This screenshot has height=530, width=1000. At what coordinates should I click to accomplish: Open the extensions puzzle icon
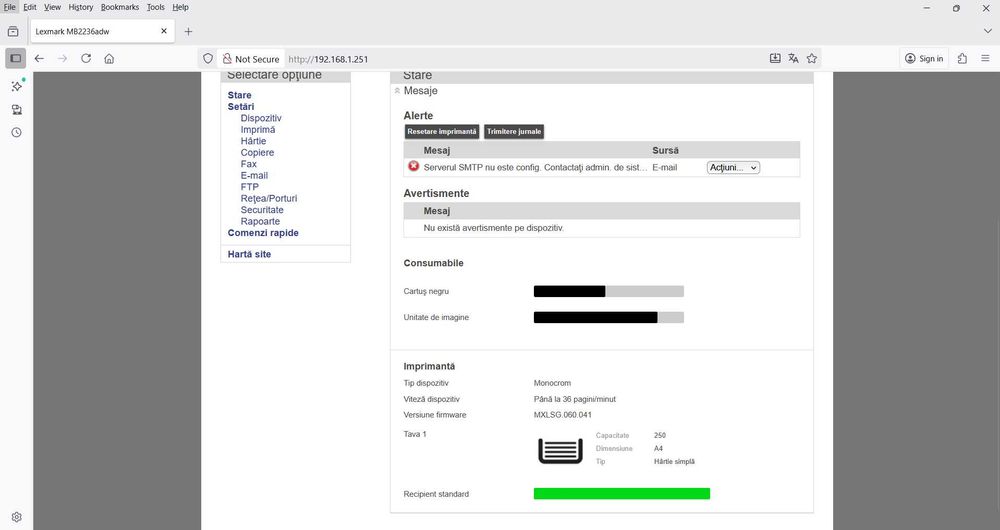point(962,59)
